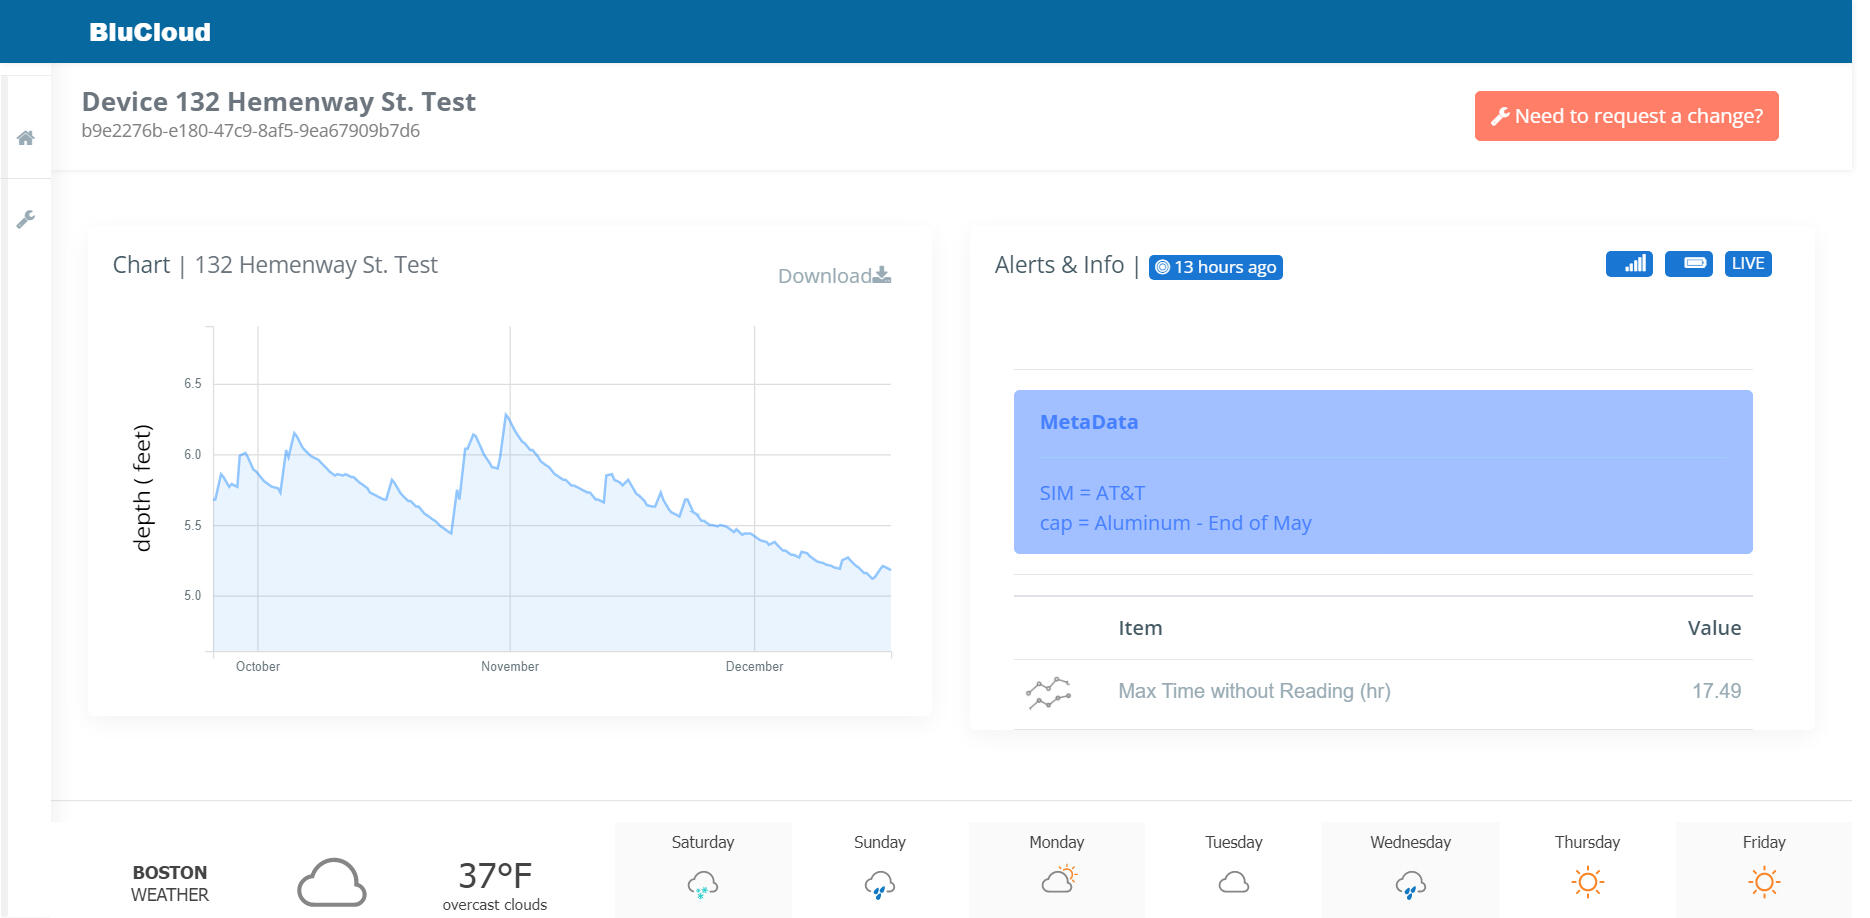Click Monday's partly cloudy weather icon
This screenshot has width=1870, height=918.
click(x=1057, y=881)
